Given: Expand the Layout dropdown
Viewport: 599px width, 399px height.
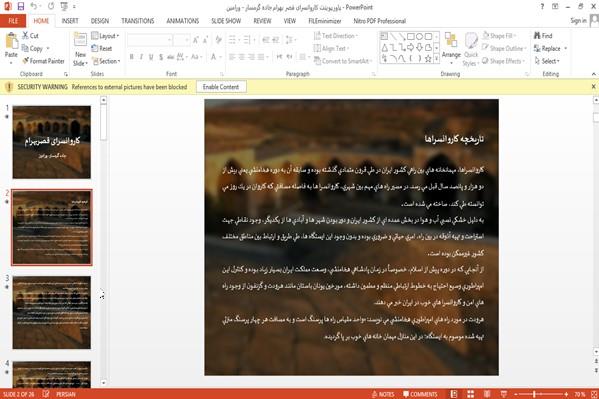Looking at the screenshot, I should pos(105,36).
